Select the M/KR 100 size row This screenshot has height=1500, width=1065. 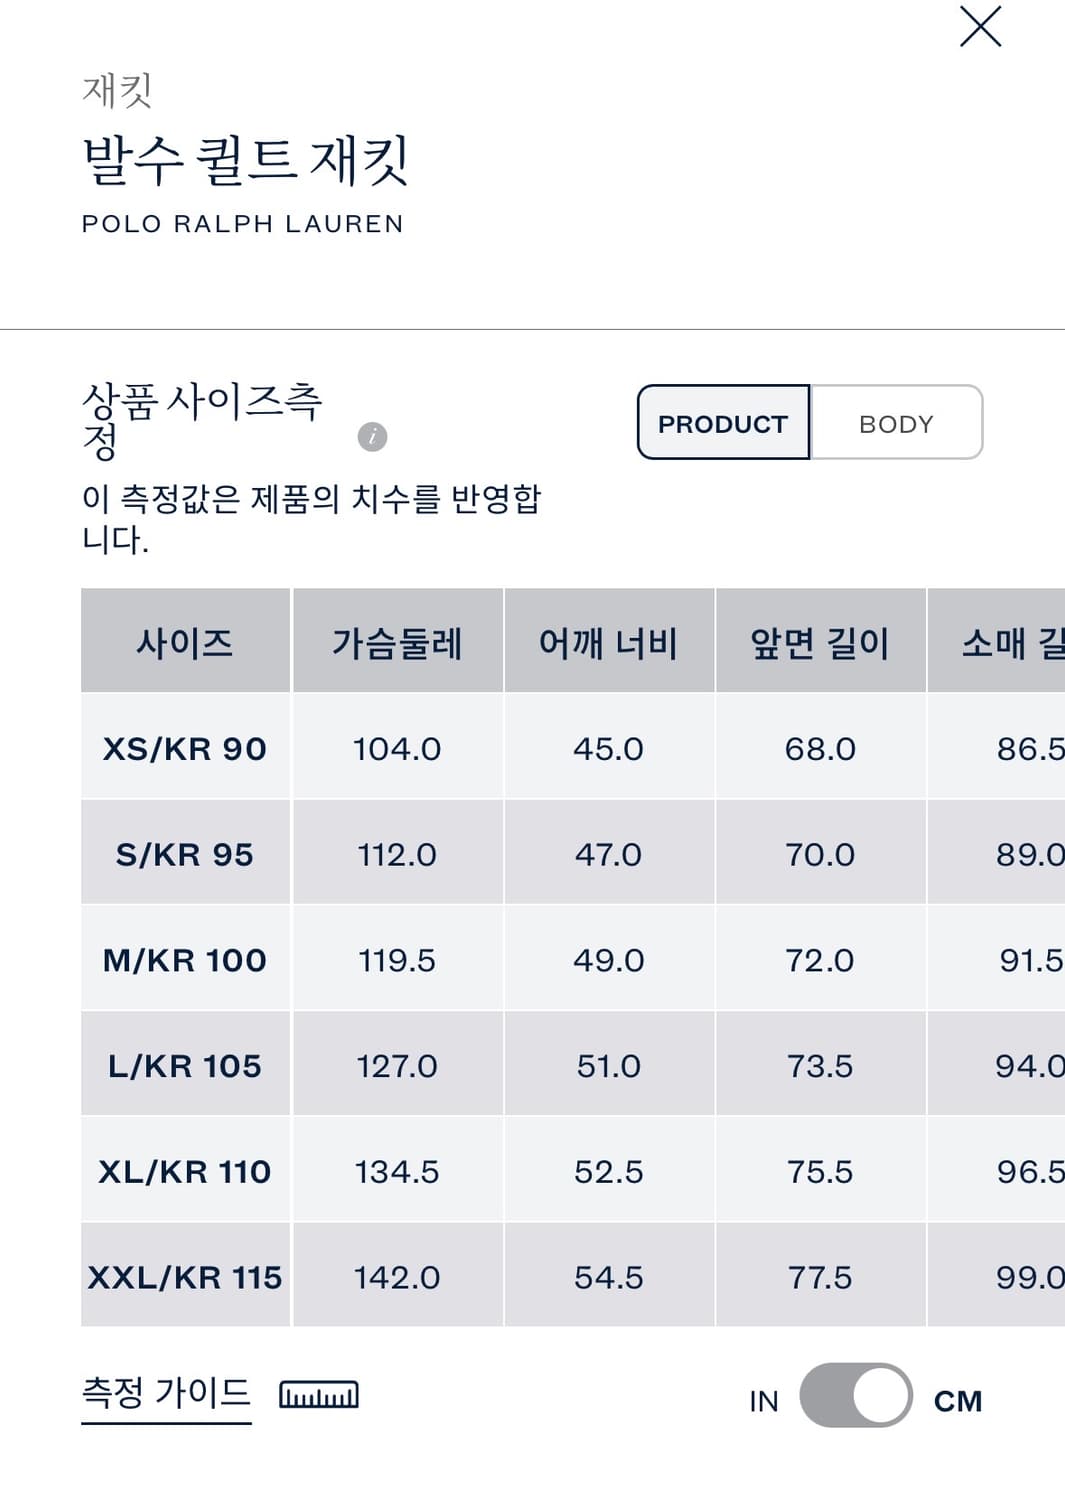(x=184, y=960)
